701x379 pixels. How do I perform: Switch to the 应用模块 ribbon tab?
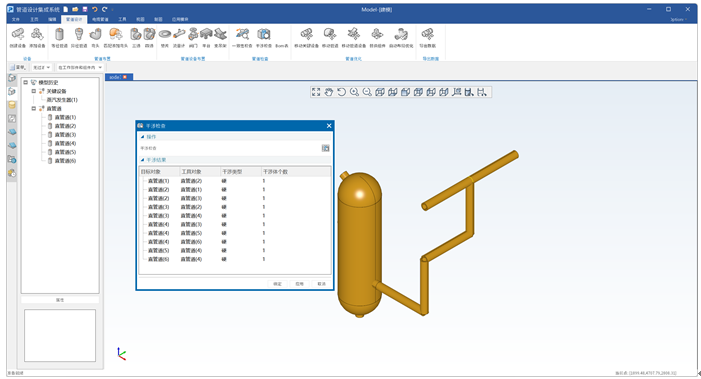(x=180, y=19)
